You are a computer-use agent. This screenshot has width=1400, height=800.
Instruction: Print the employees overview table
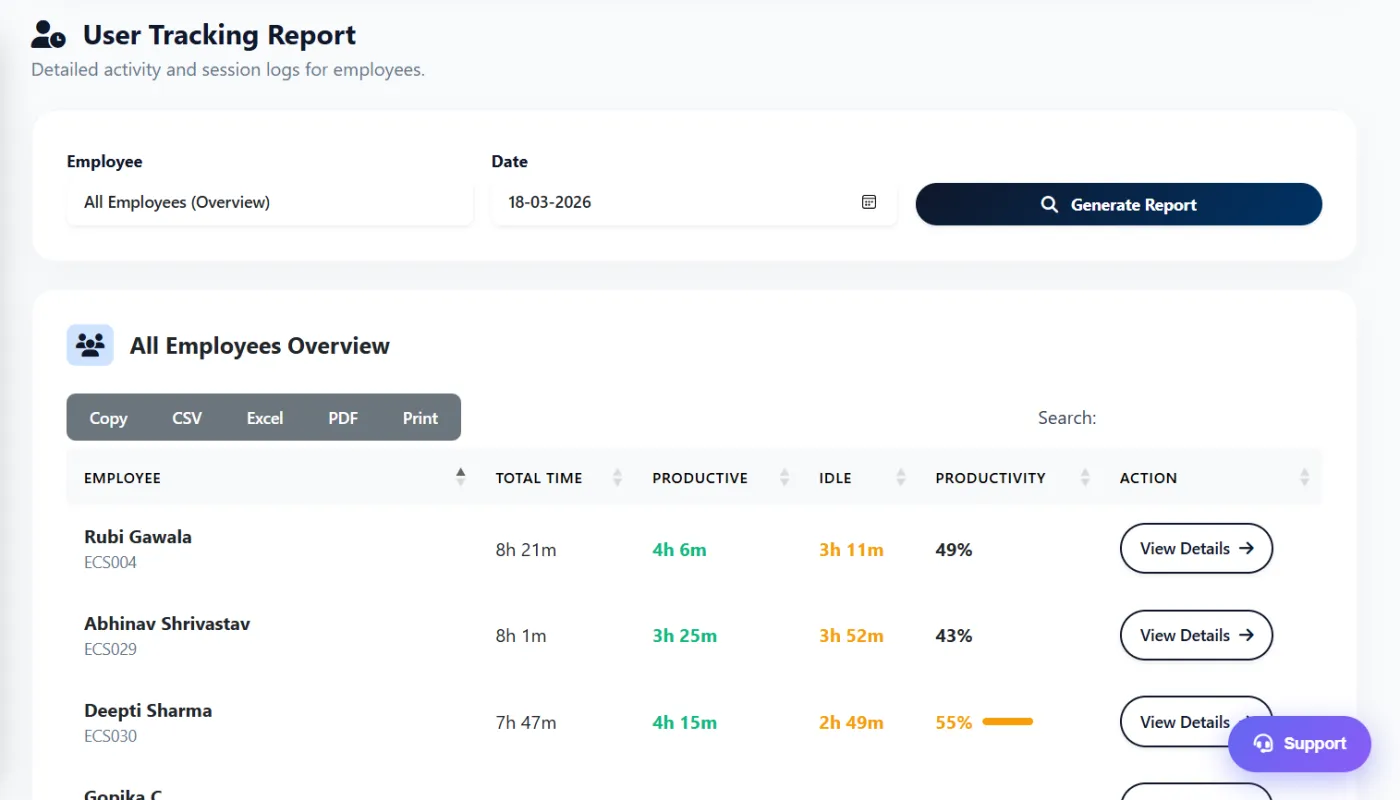[420, 418]
